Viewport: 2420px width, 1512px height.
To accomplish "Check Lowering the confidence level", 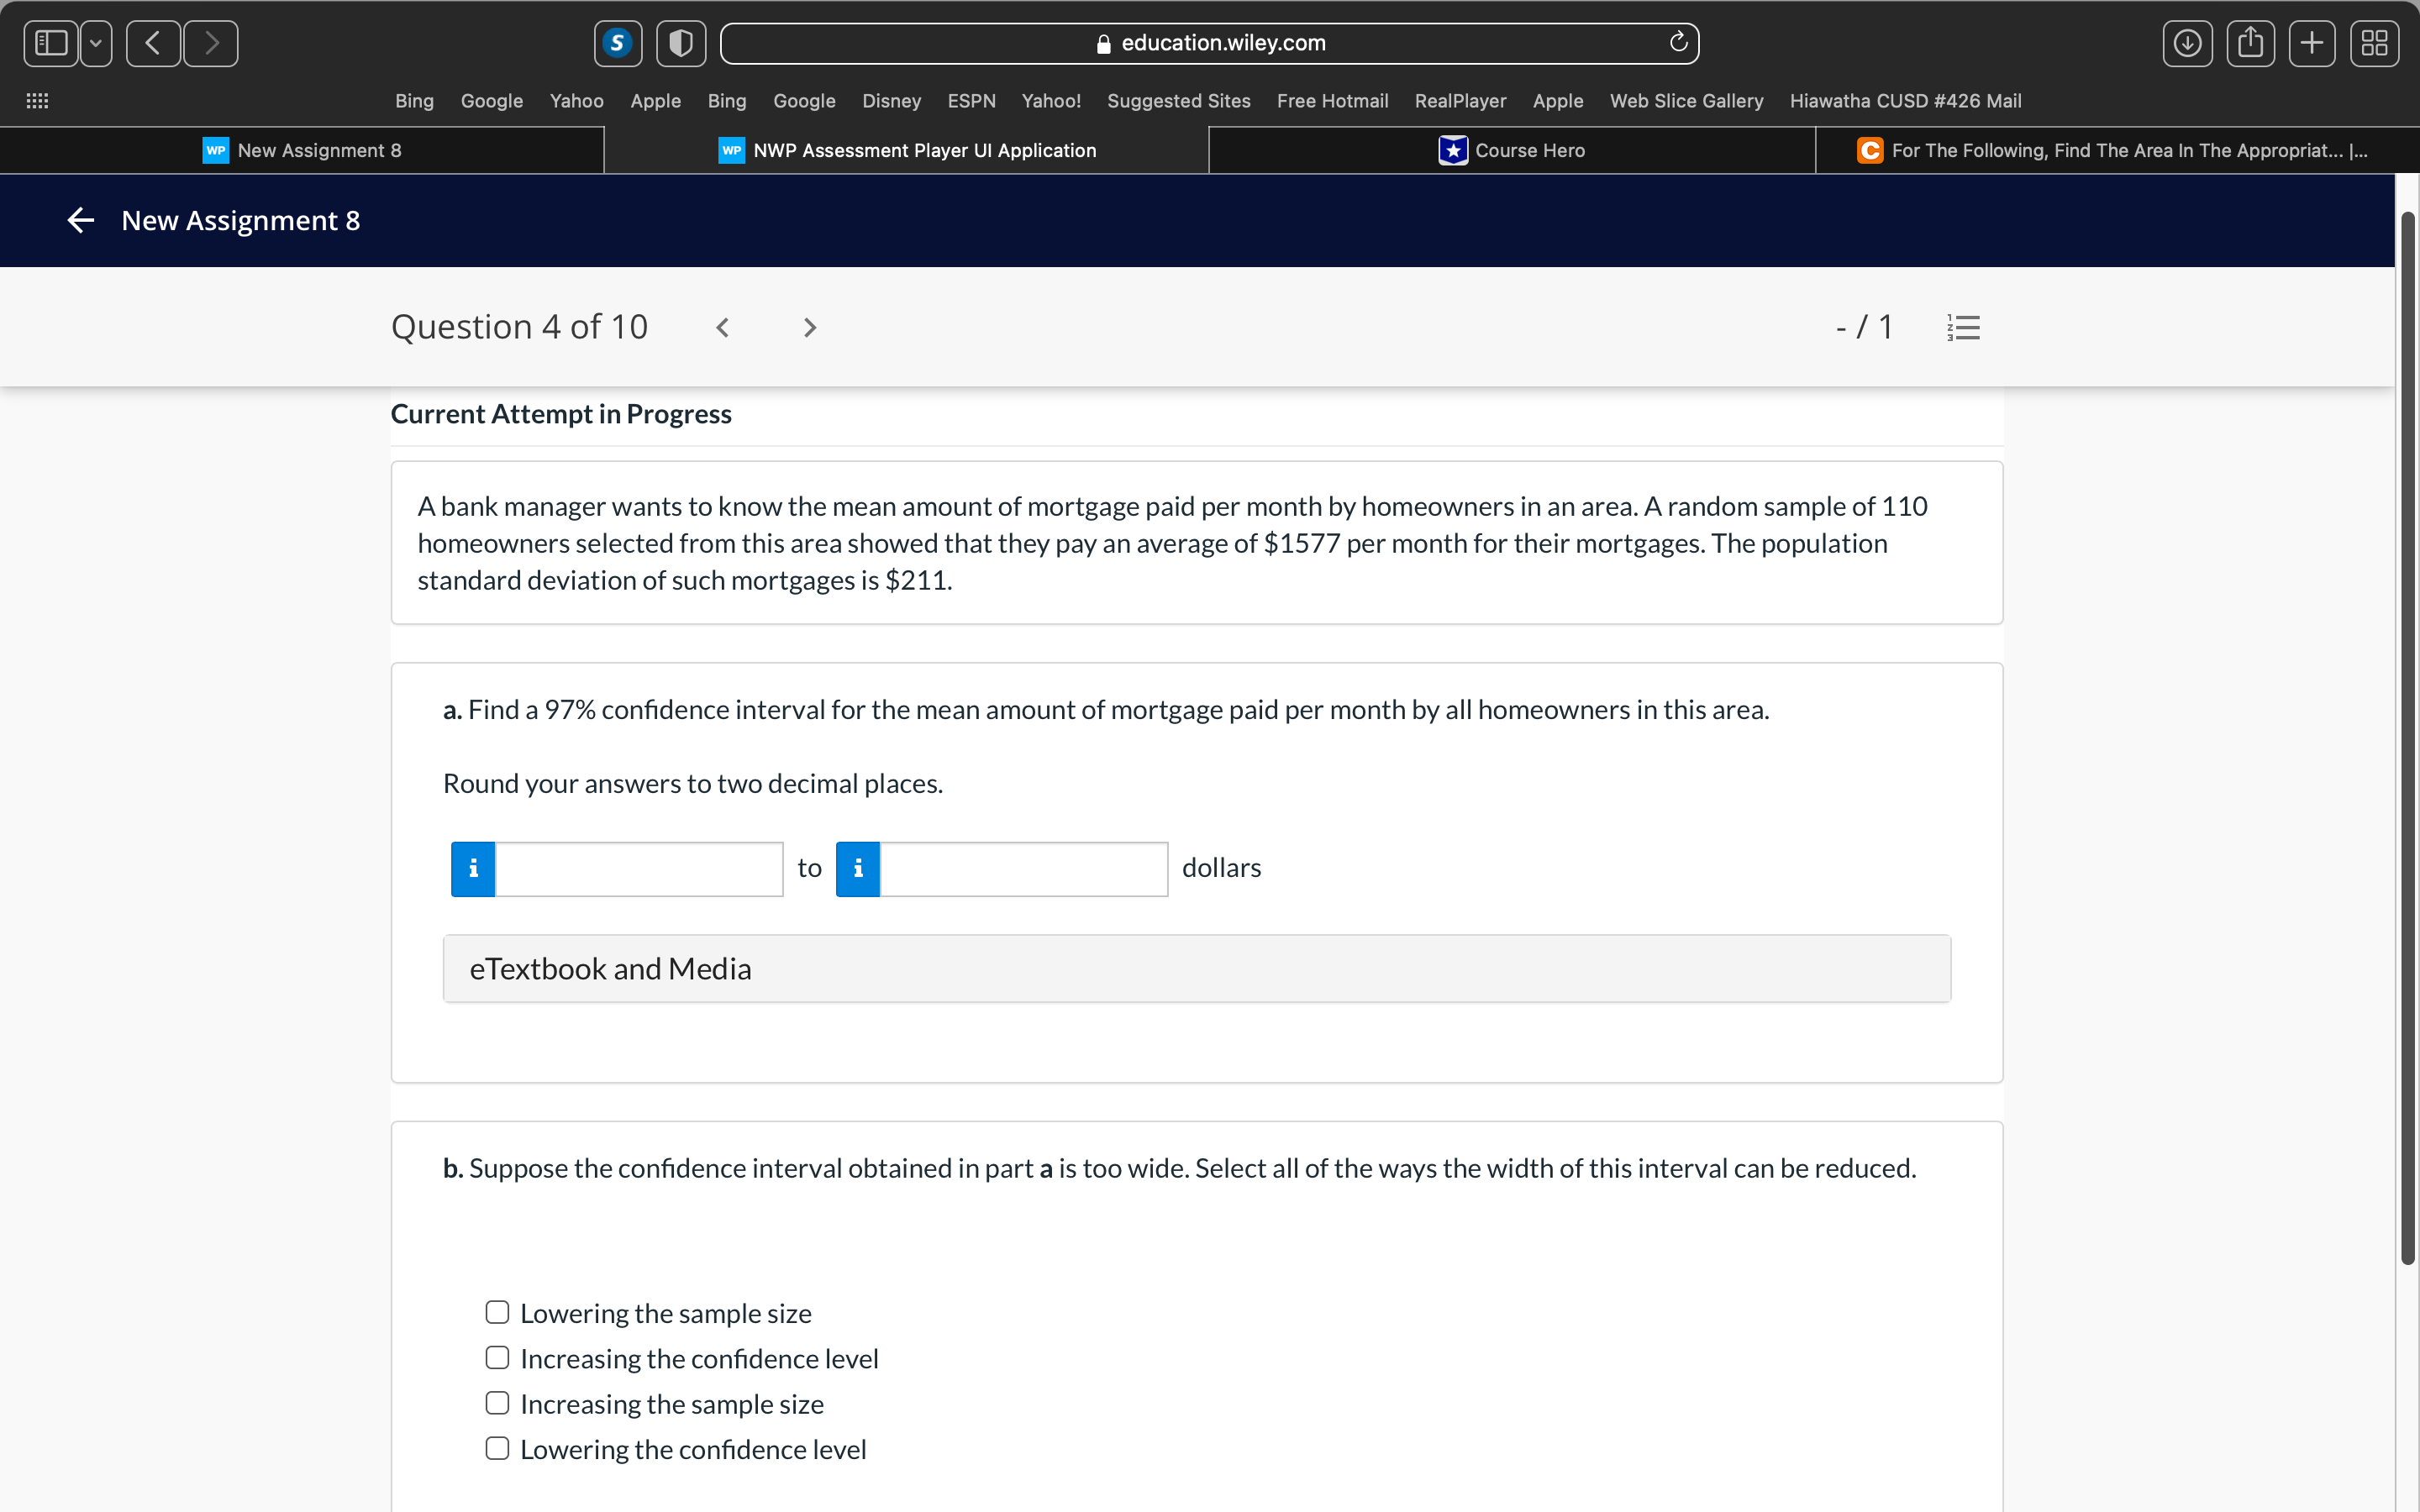I will [497, 1448].
